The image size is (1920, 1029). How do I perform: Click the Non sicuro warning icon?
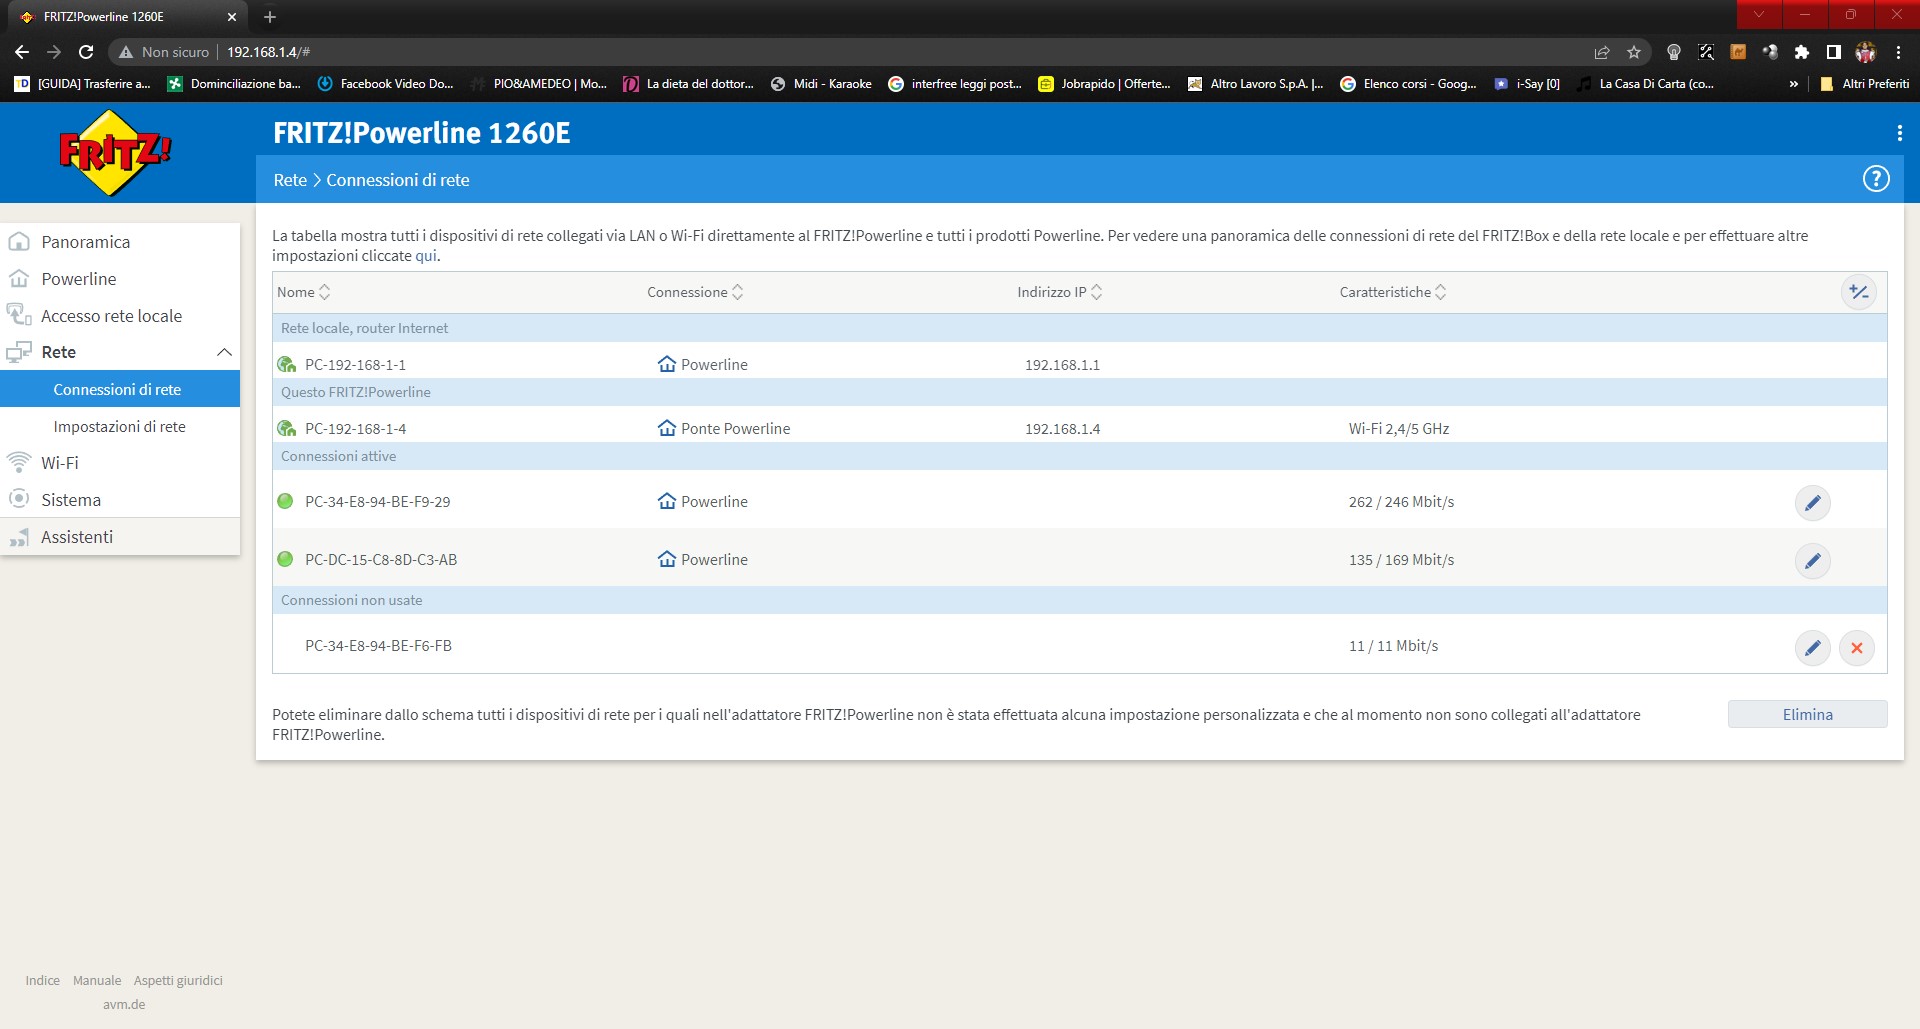[126, 52]
